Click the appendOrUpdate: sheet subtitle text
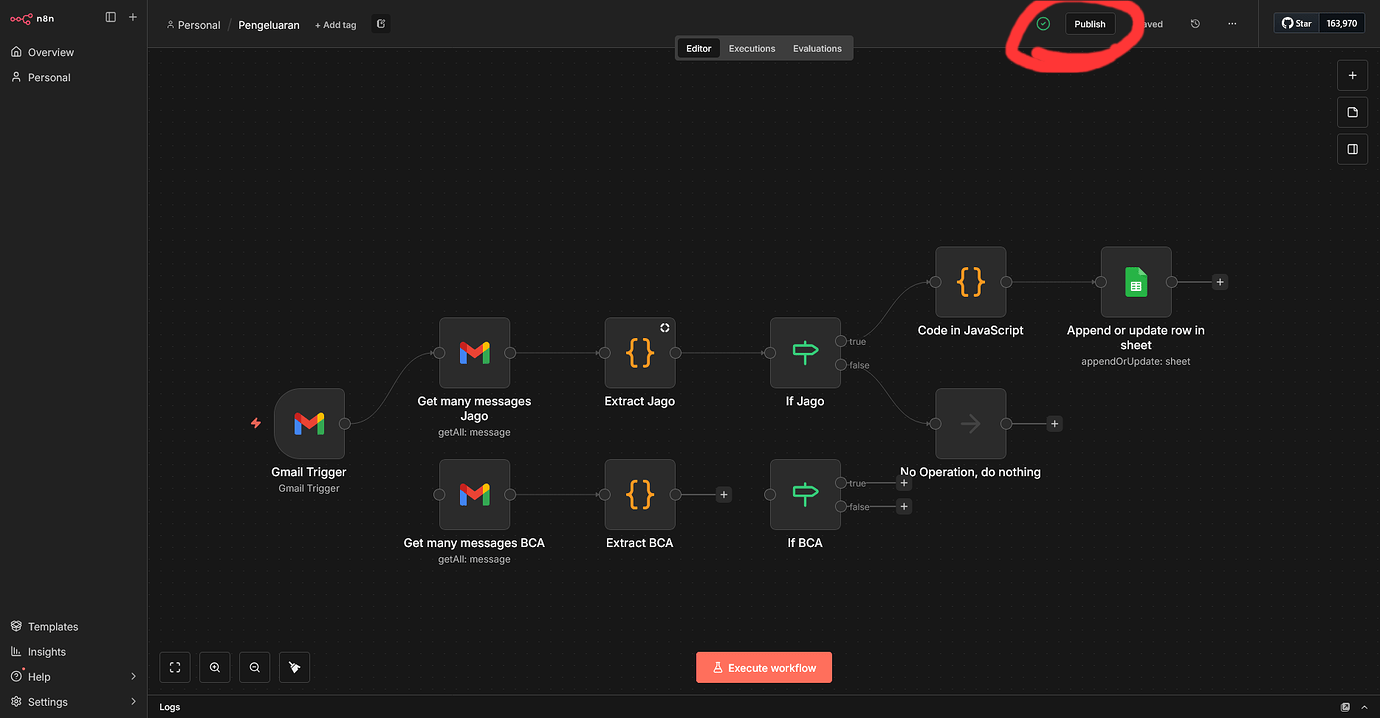This screenshot has height=718, width=1380. tap(1136, 361)
